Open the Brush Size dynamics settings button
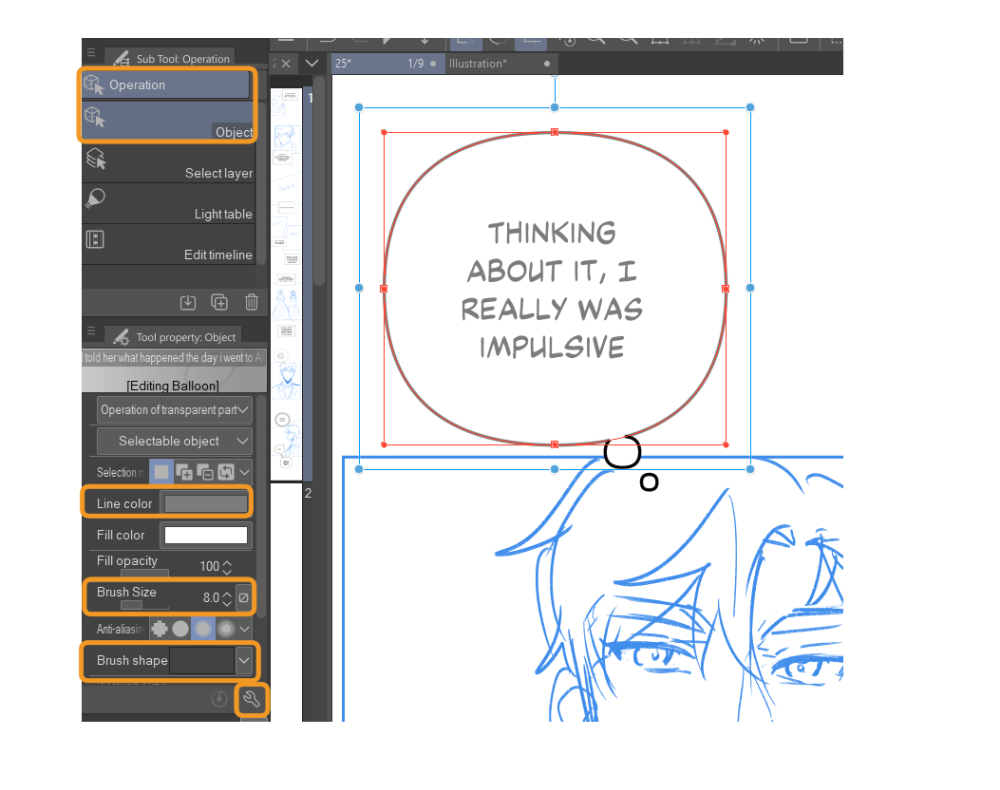The width and height of the screenshot is (1000, 790). (x=243, y=598)
